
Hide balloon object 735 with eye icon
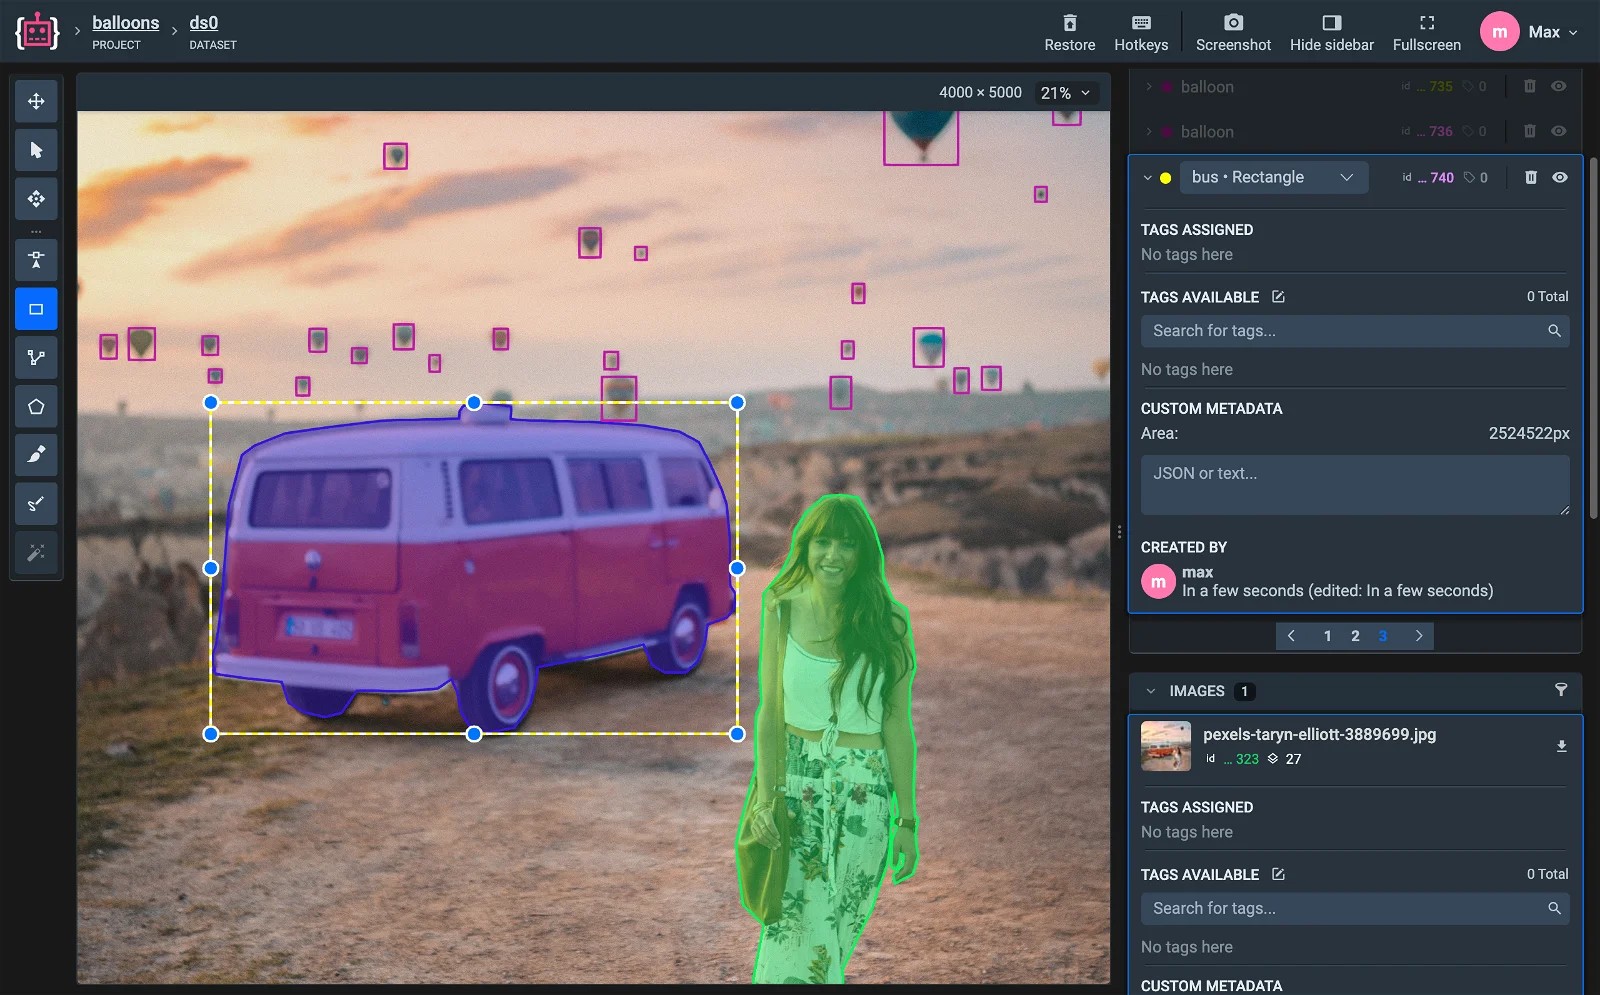click(1558, 86)
